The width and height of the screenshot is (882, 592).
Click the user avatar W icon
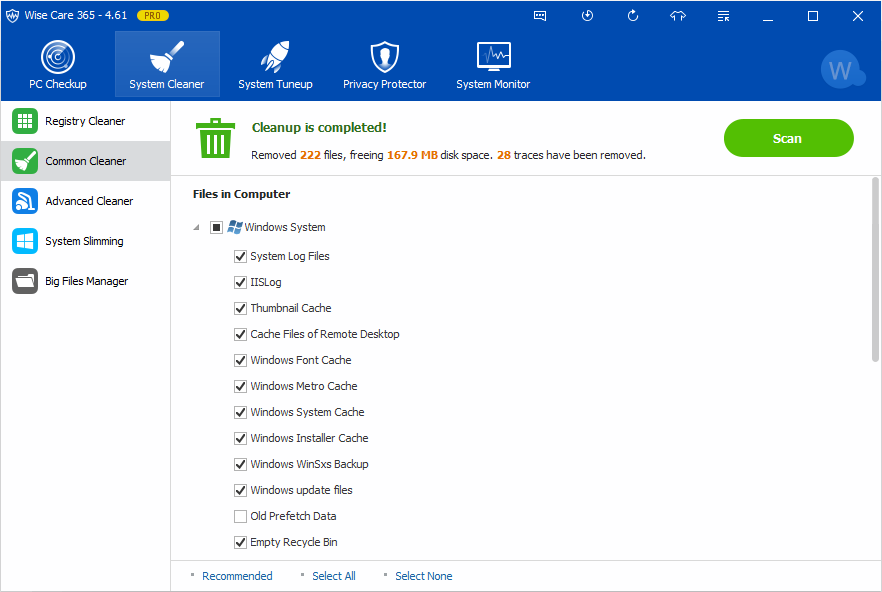840,71
